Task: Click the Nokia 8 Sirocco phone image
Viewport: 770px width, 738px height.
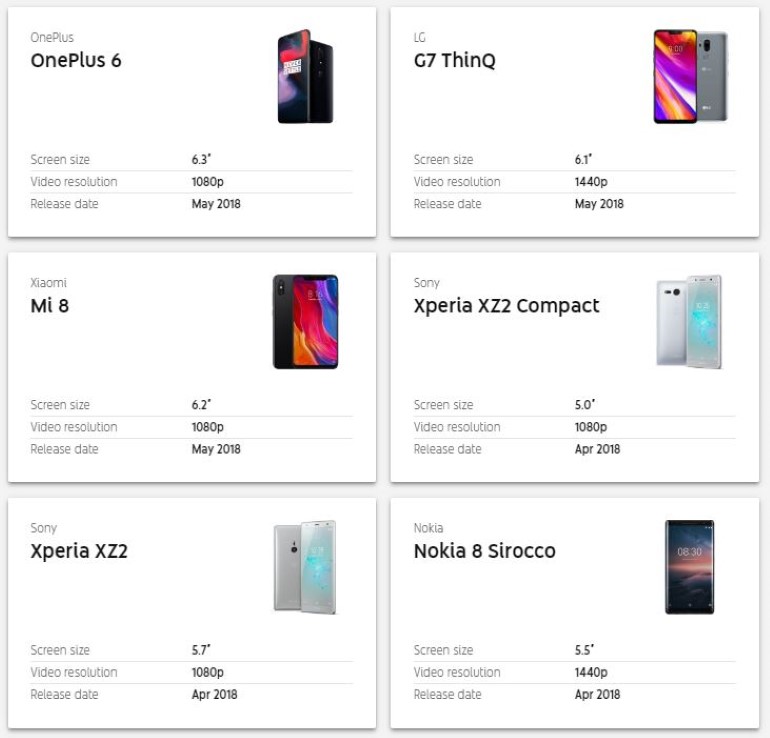Action: click(690, 567)
